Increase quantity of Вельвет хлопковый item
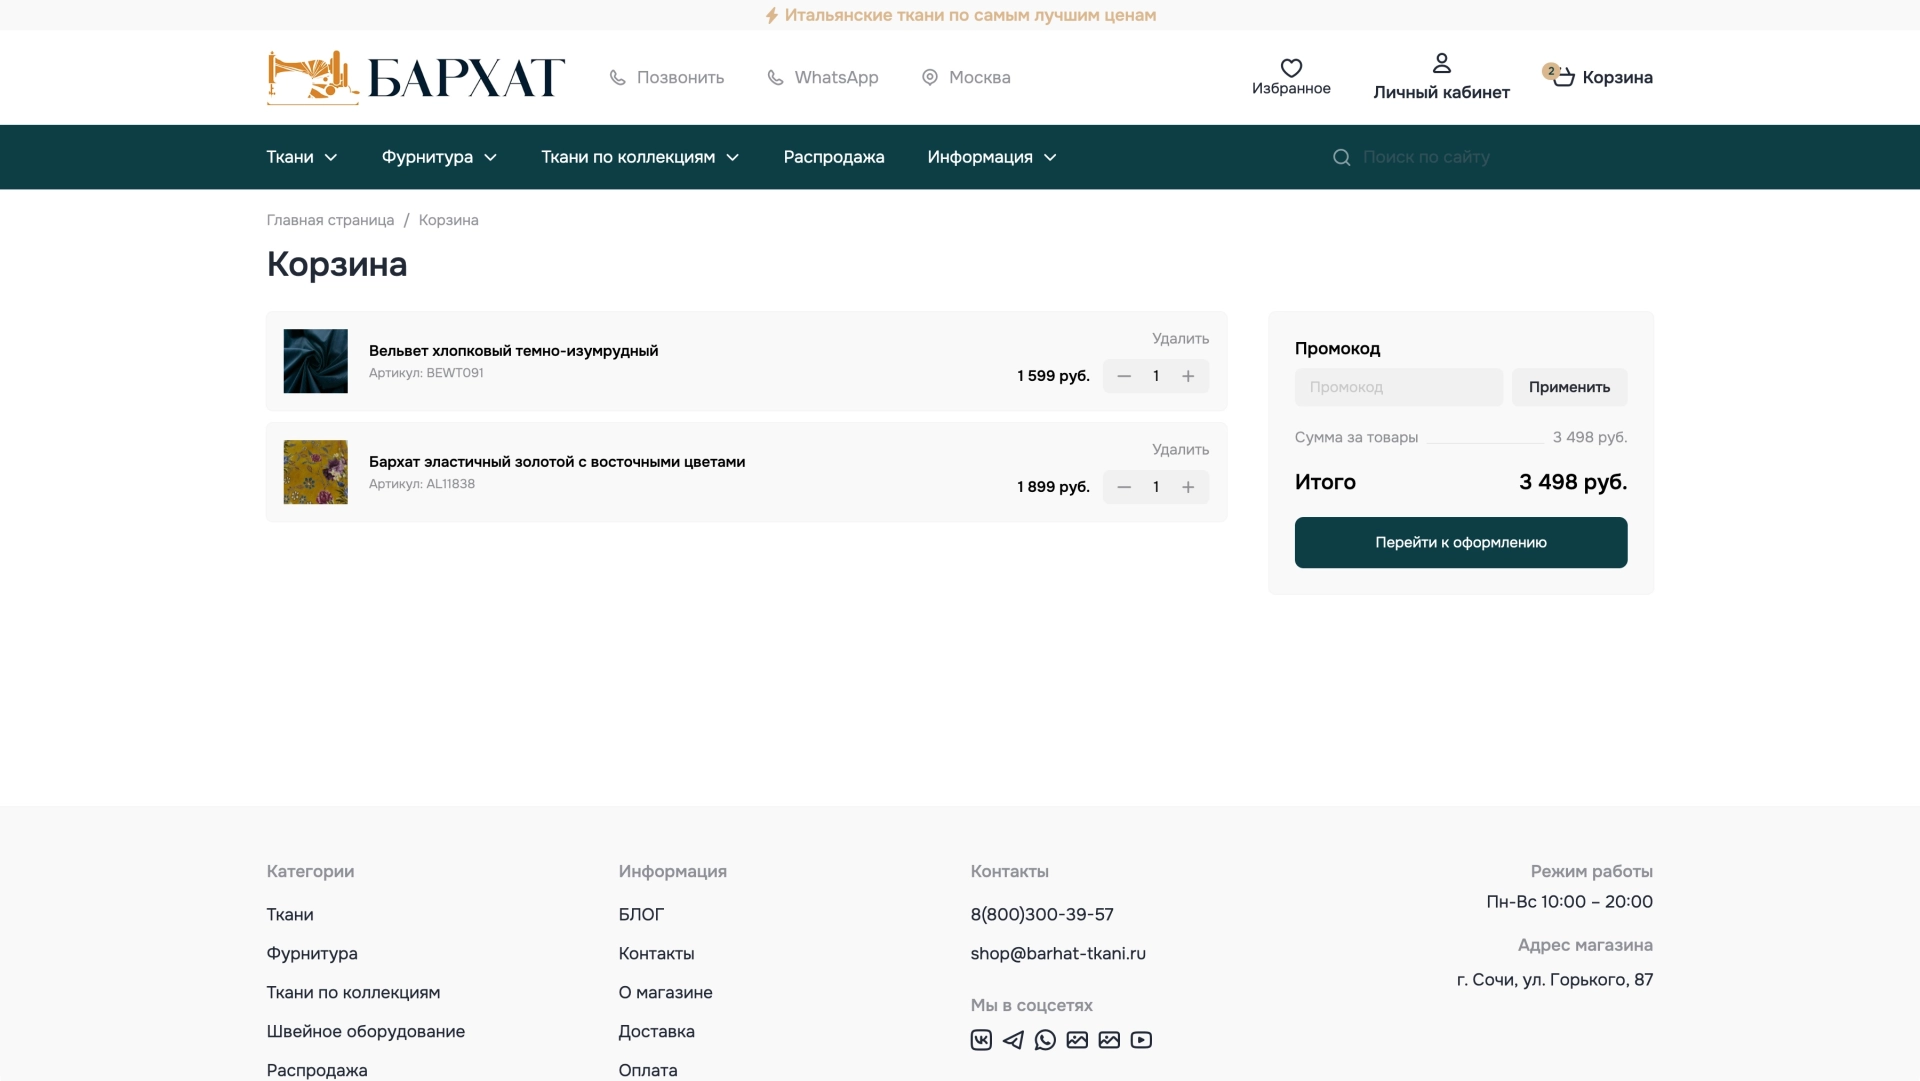Screen dimensions: 1920x1081 point(1188,376)
